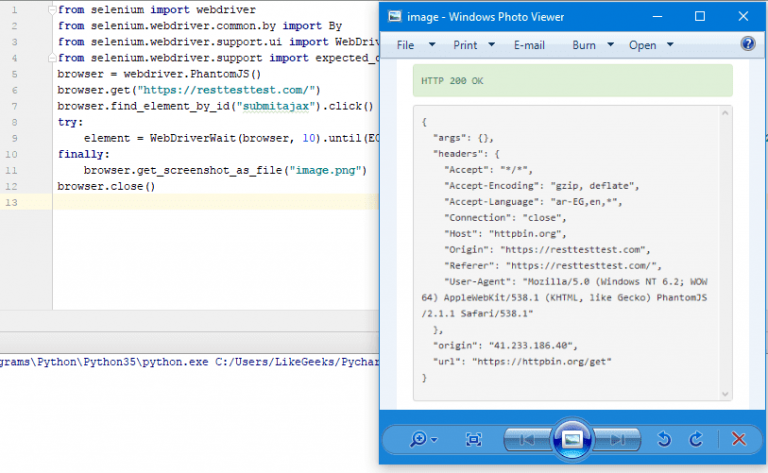Click line number 9 in the editor gutter
The image size is (768, 473).
coord(14,139)
